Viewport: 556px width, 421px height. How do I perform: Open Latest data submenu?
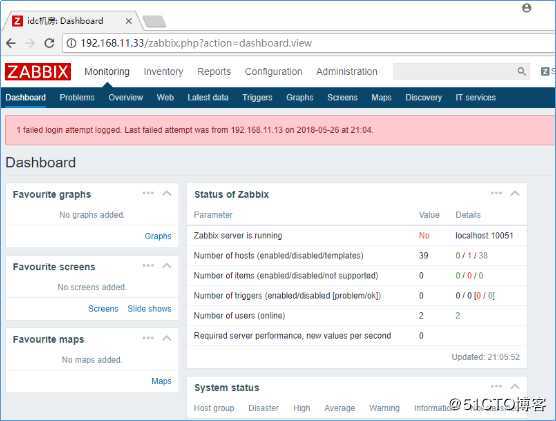pos(208,98)
